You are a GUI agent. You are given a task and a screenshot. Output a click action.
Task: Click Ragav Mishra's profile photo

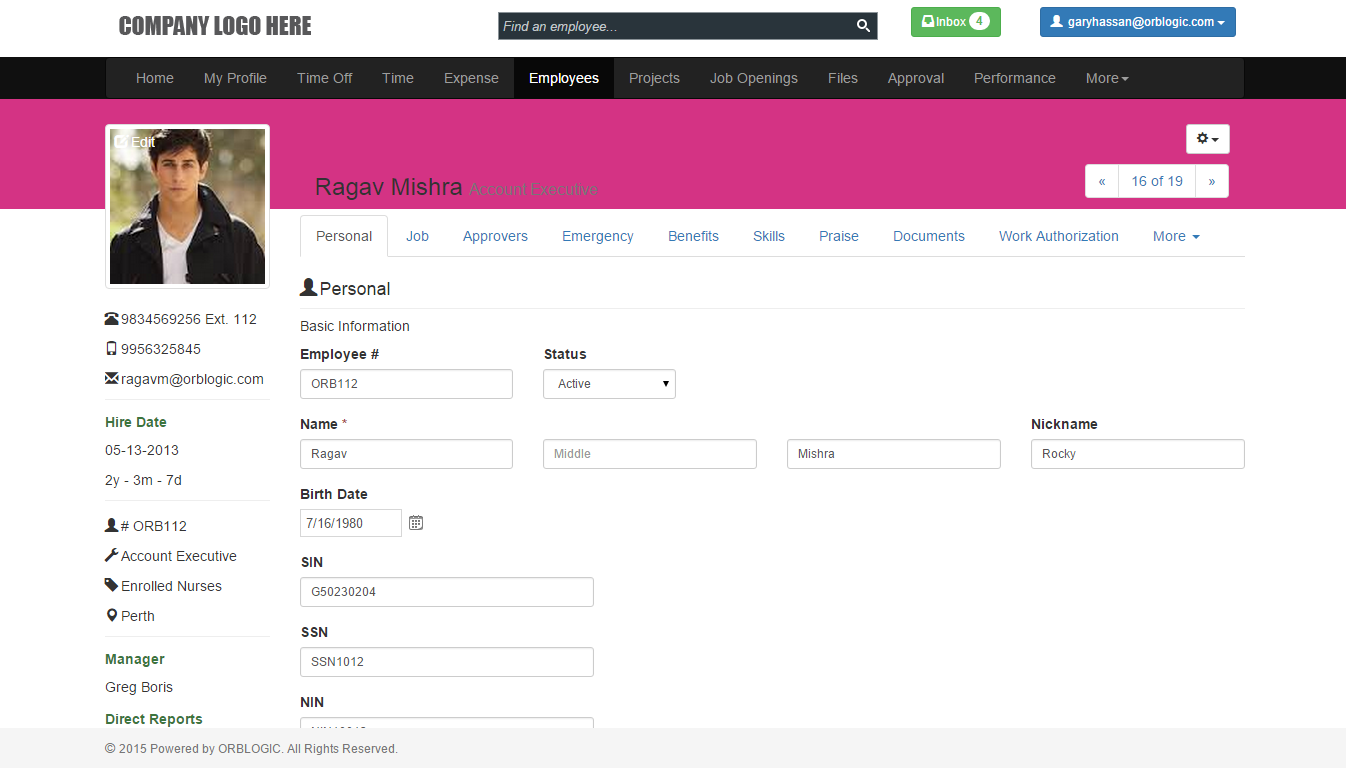188,206
